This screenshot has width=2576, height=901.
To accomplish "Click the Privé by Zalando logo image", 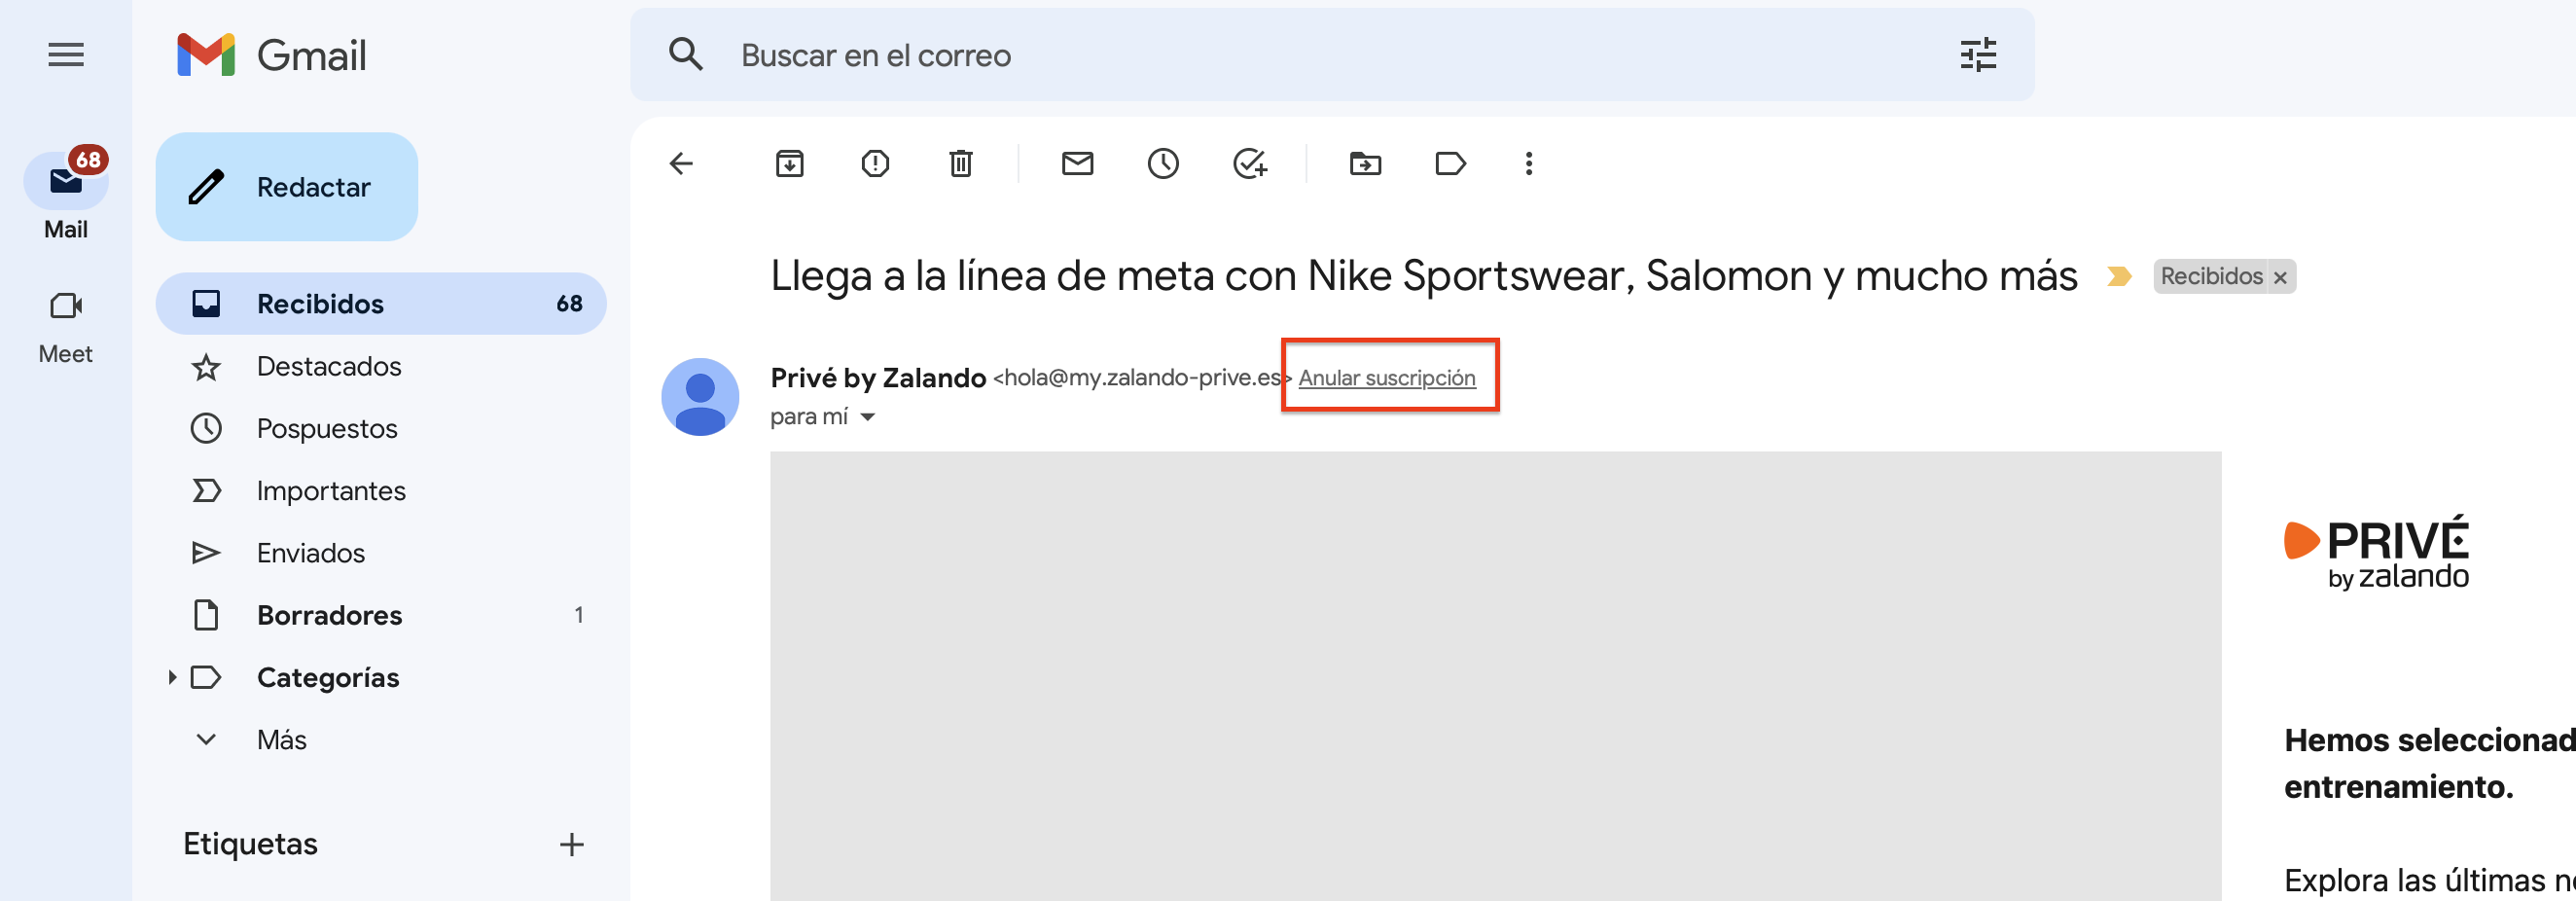I will click(x=2377, y=553).
